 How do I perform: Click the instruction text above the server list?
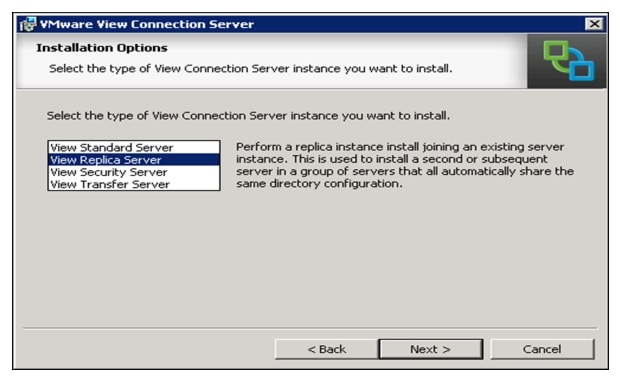[248, 116]
